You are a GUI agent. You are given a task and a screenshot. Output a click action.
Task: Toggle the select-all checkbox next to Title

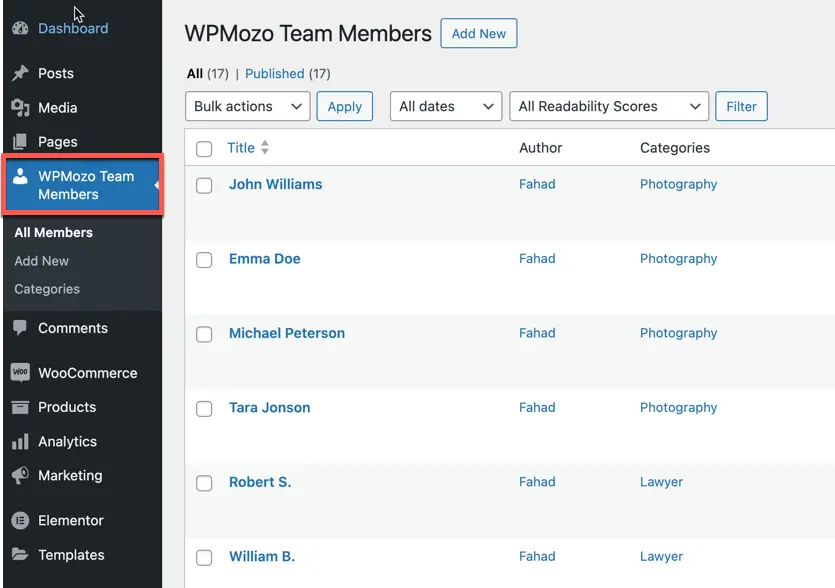coord(204,149)
